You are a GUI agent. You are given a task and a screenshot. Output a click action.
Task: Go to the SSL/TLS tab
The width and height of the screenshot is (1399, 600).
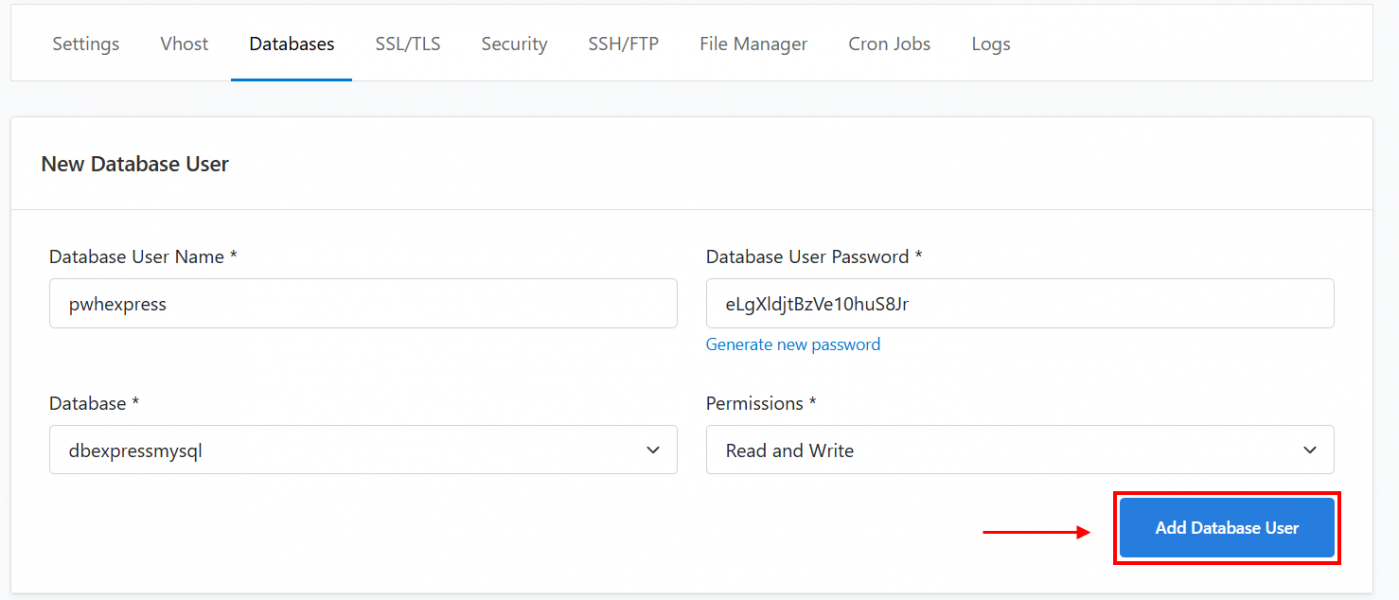(408, 44)
